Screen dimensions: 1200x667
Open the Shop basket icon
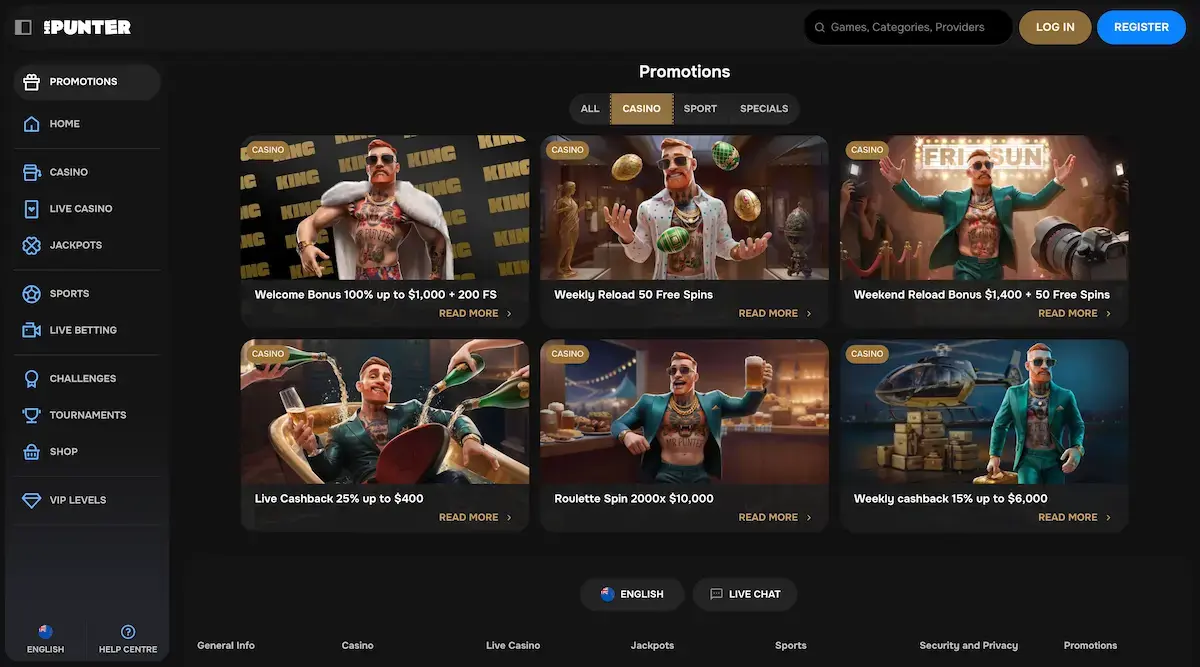31,452
